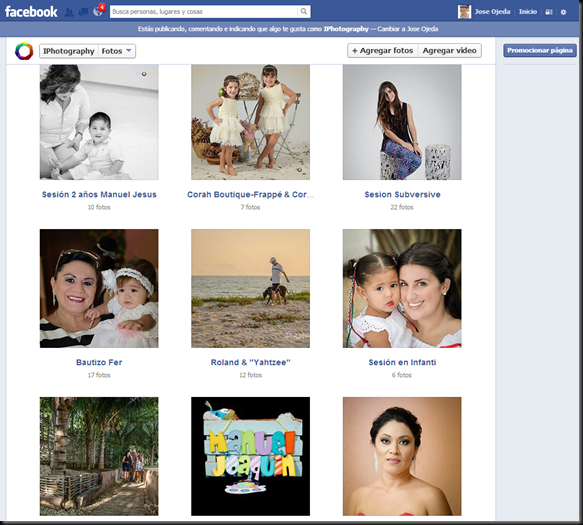The image size is (583, 525).
Task: Click the IPhotography page name button
Action: coord(69,51)
